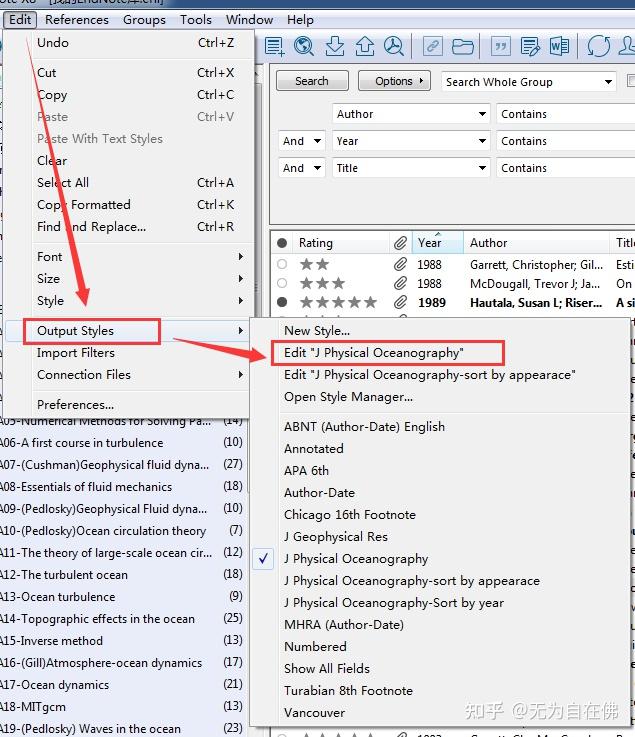635x737 pixels.
Task: Click the Return to Word icon
Action: tap(559, 46)
